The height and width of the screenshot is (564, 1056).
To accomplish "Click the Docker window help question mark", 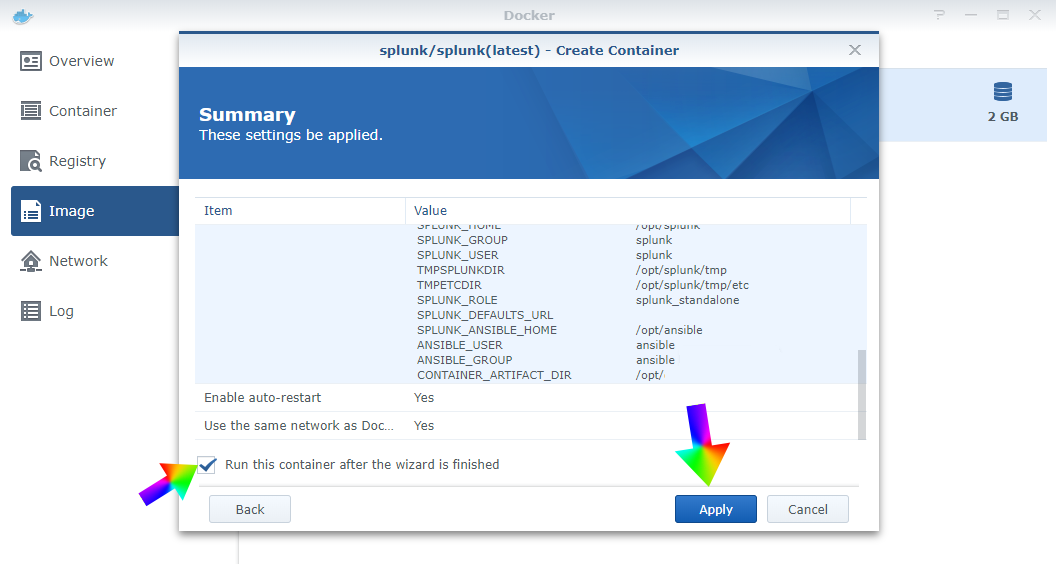I will pos(939,15).
